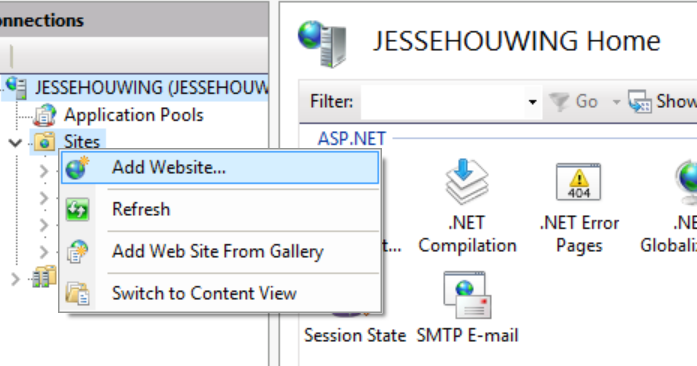Select the JESSEHOUWING server node in tree
The image size is (697, 366).
tap(151, 88)
